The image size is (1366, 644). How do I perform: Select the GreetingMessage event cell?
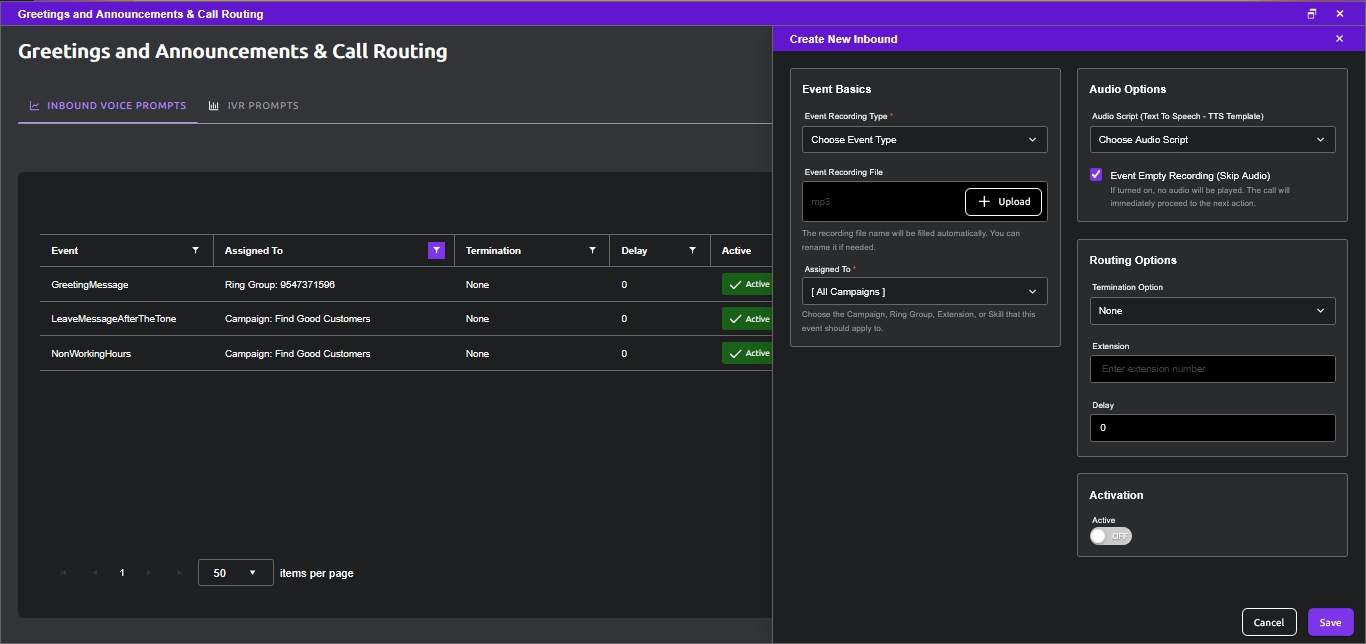tap(126, 285)
